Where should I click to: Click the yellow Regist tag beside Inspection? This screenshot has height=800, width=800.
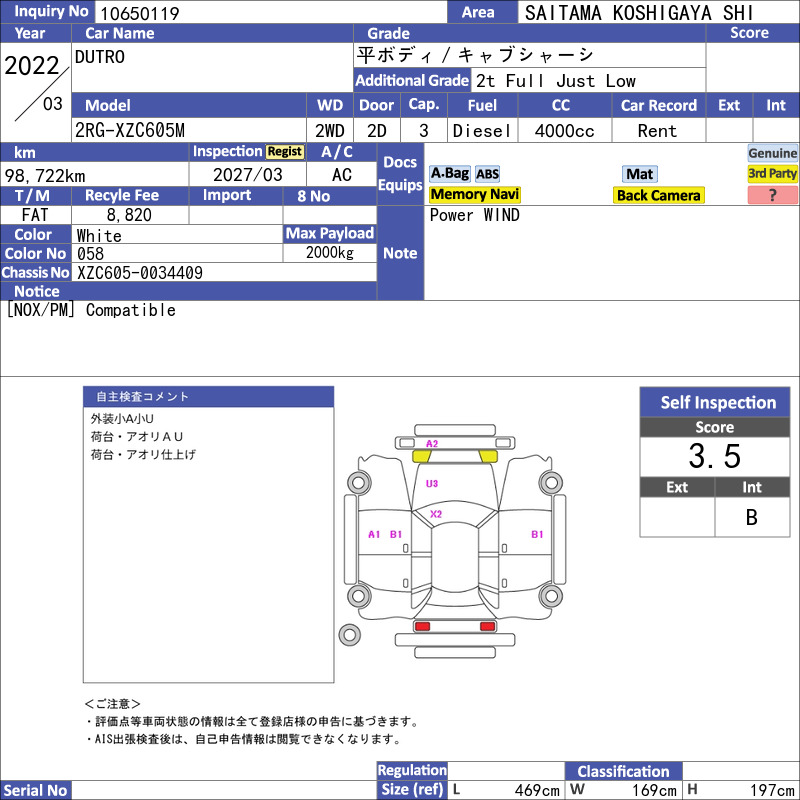tap(285, 152)
